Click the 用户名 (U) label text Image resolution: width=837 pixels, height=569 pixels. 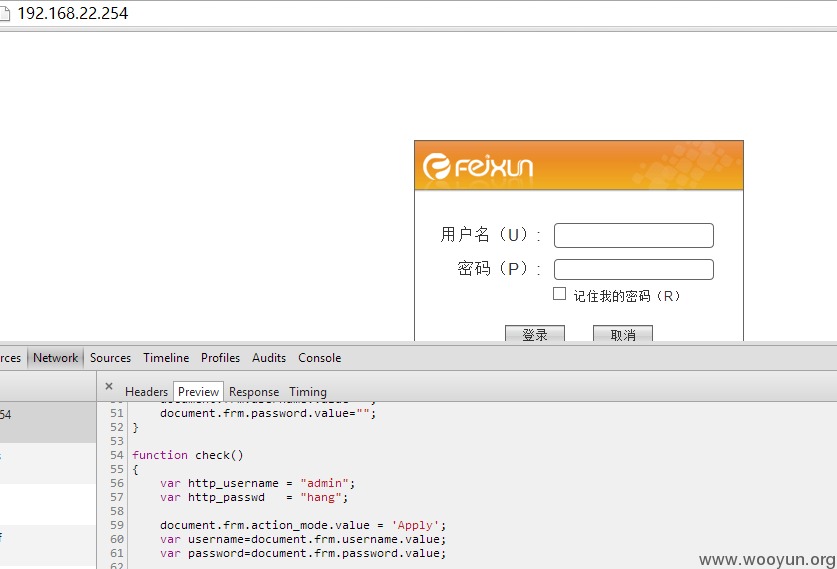(x=490, y=234)
